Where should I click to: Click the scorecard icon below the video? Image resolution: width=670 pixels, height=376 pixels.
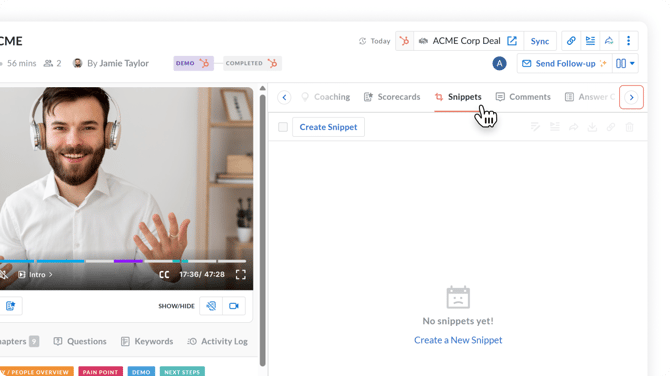coord(10,306)
